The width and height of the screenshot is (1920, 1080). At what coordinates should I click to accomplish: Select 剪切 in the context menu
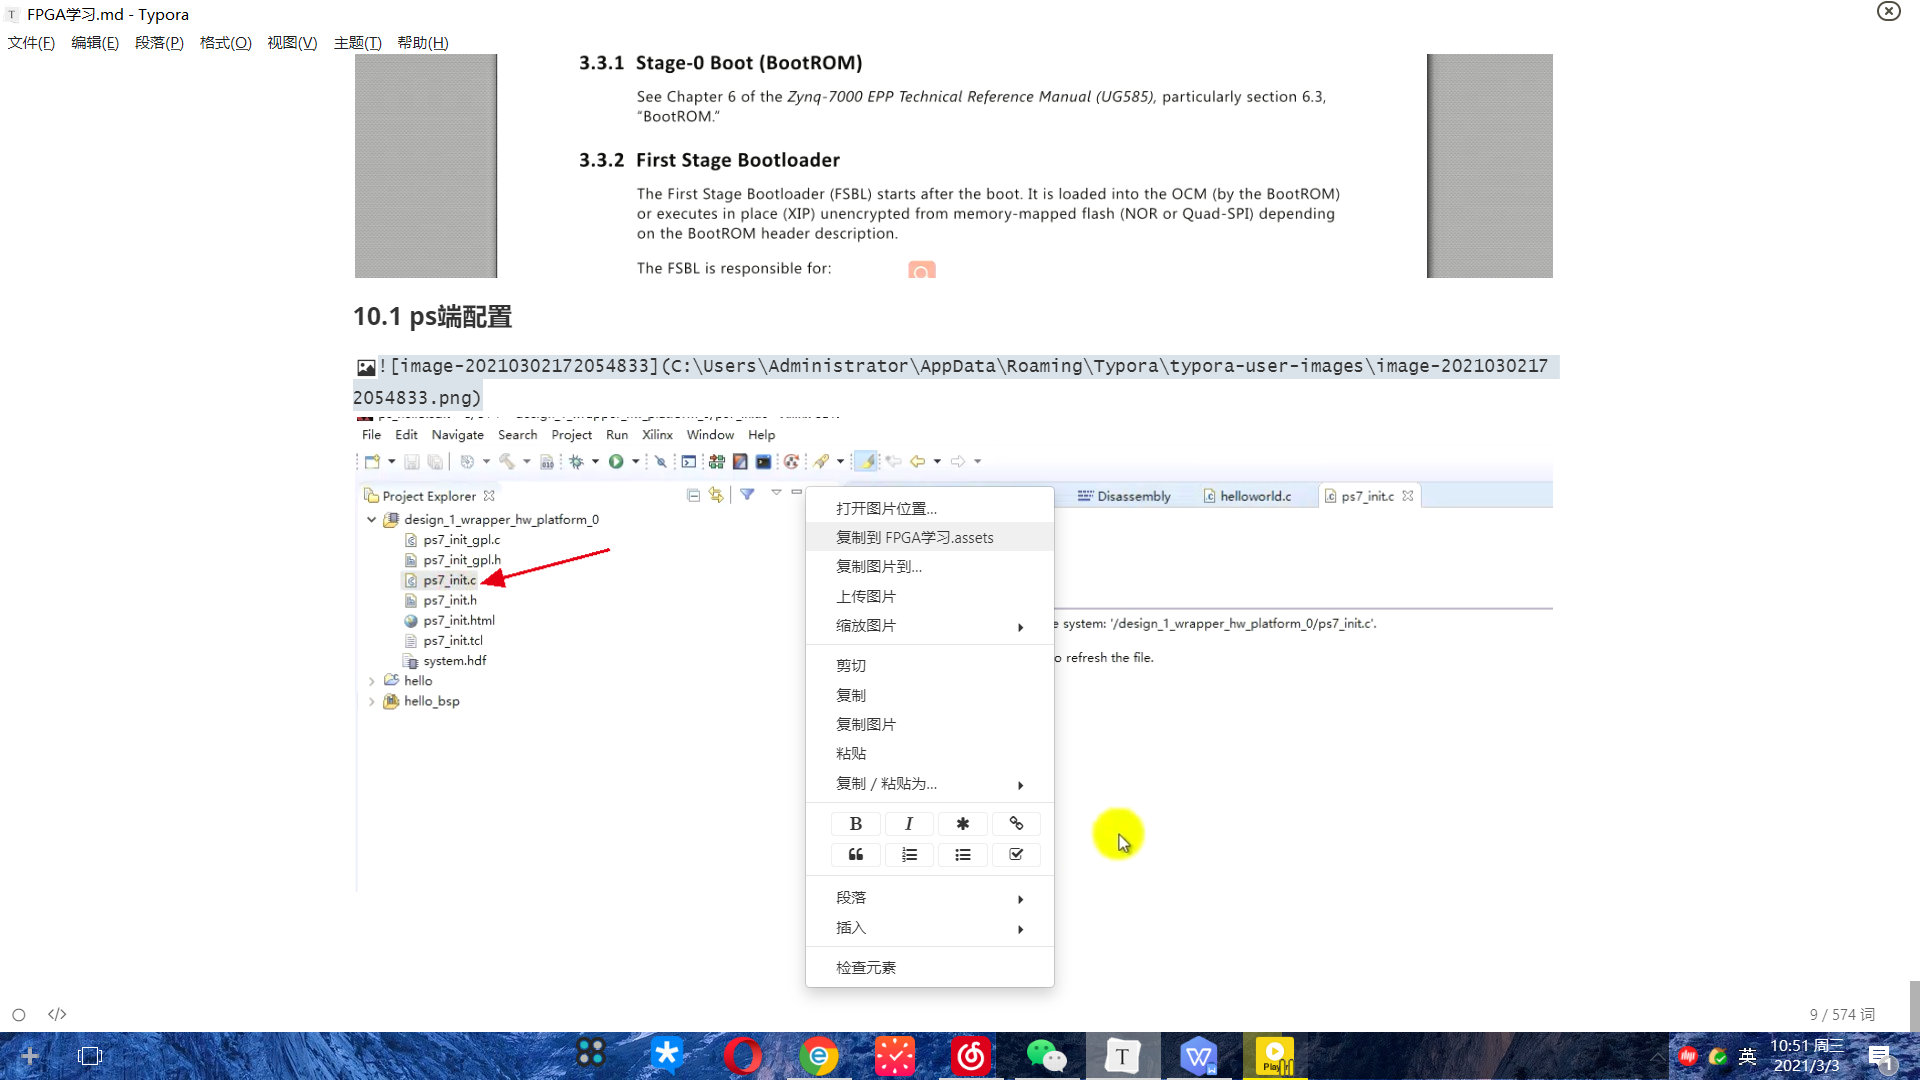pyautogui.click(x=929, y=666)
